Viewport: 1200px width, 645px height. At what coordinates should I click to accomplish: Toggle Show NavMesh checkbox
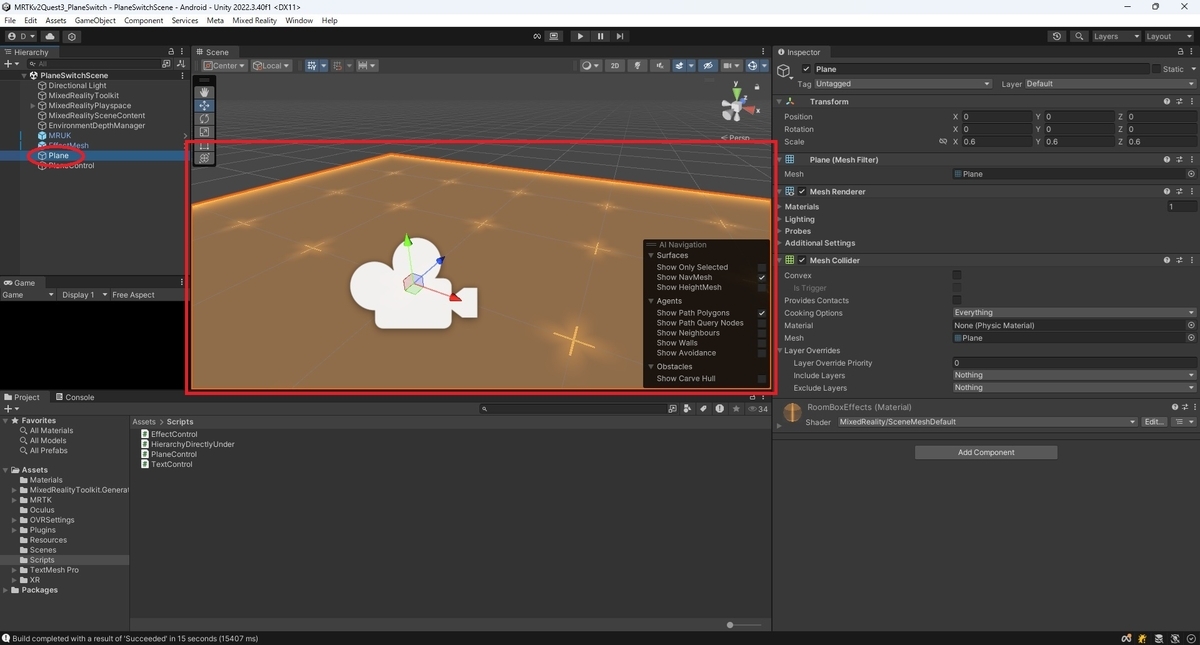pyautogui.click(x=762, y=277)
